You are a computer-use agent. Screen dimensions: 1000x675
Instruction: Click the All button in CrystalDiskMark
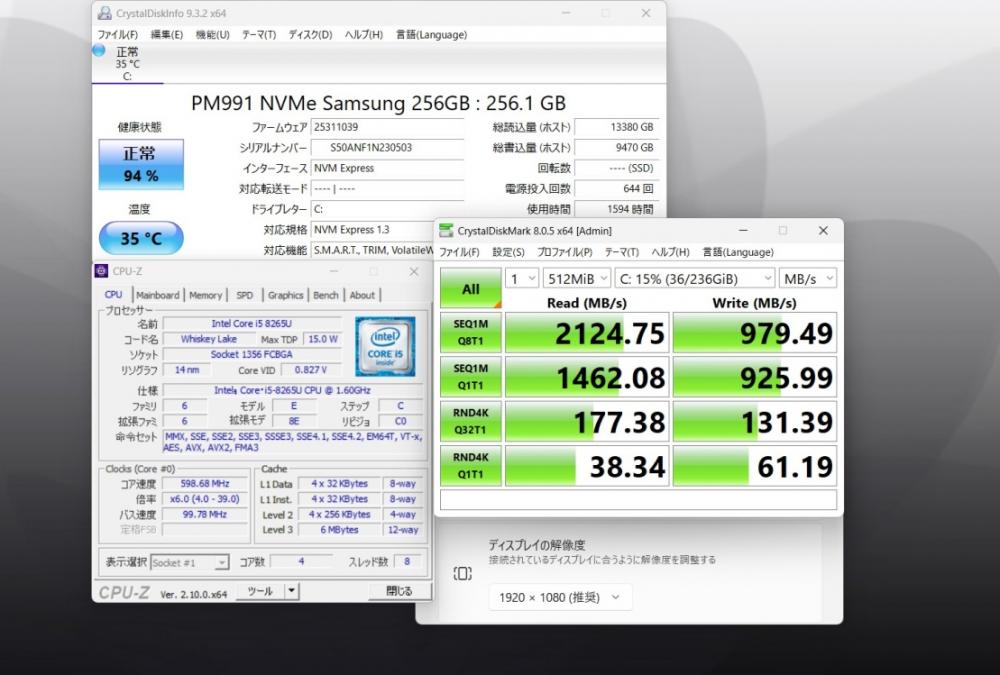471,288
